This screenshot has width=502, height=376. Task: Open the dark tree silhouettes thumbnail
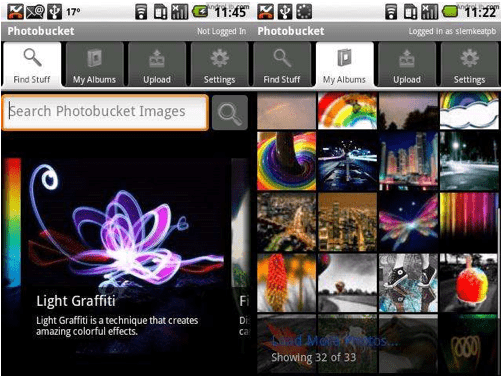(408, 111)
